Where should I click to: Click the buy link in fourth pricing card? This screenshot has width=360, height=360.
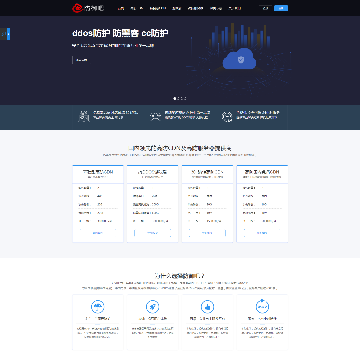pyautogui.click(x=262, y=233)
